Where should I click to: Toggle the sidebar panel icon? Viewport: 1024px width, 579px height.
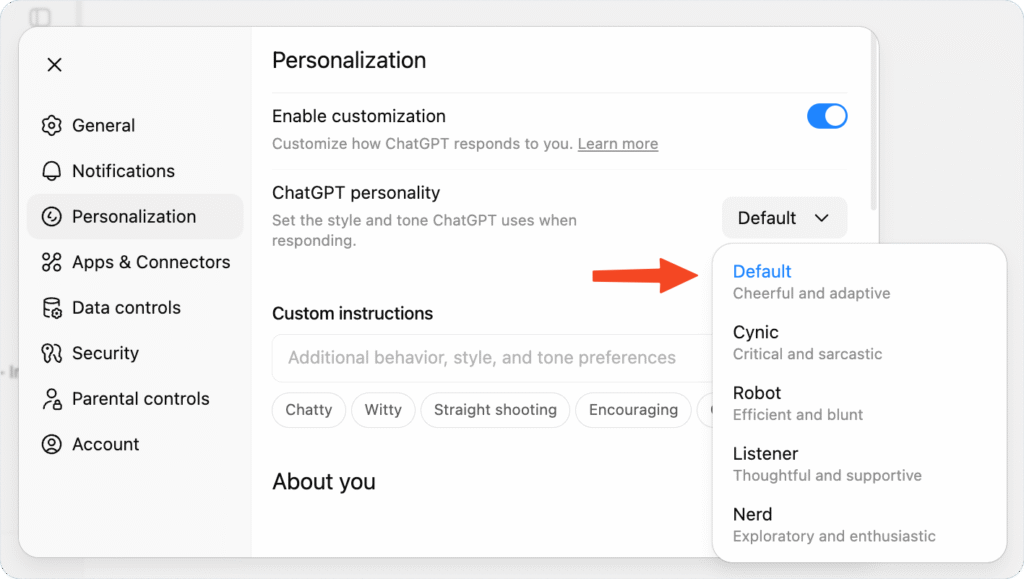tap(40, 17)
